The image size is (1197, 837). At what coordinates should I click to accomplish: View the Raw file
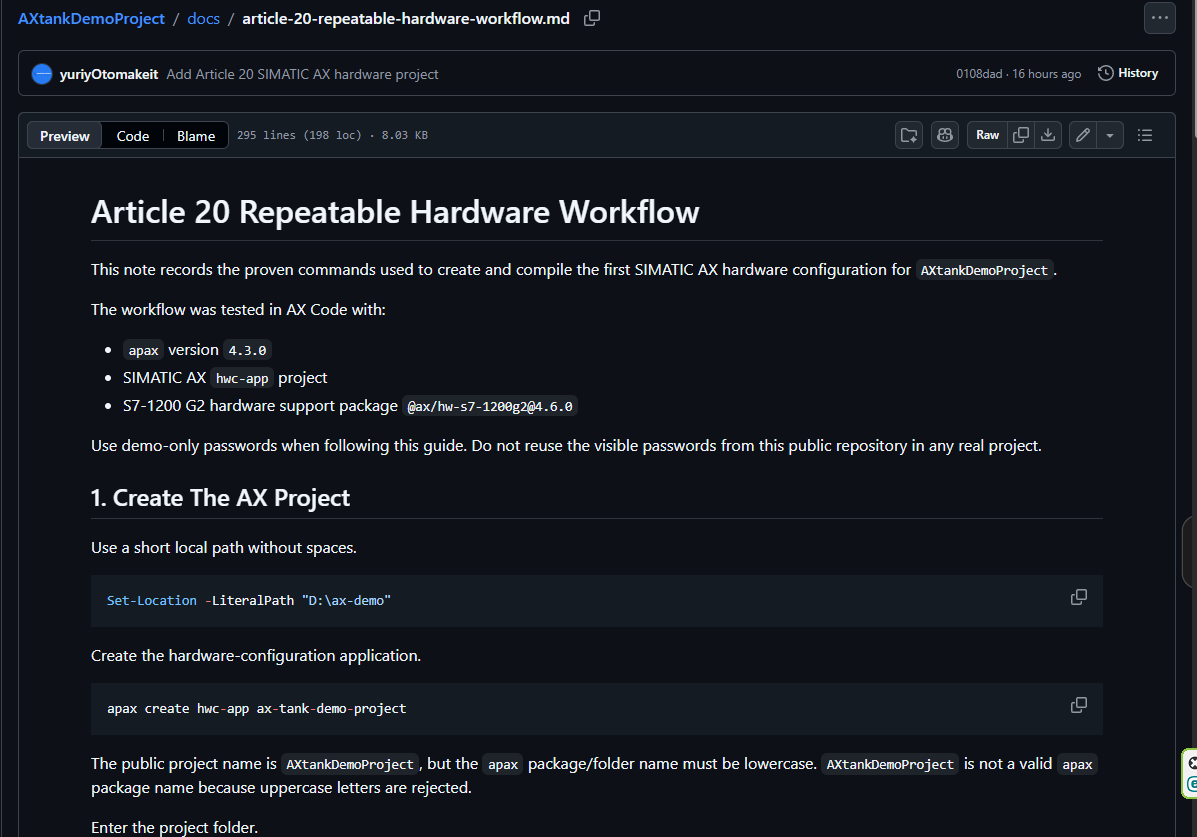pyautogui.click(x=987, y=135)
